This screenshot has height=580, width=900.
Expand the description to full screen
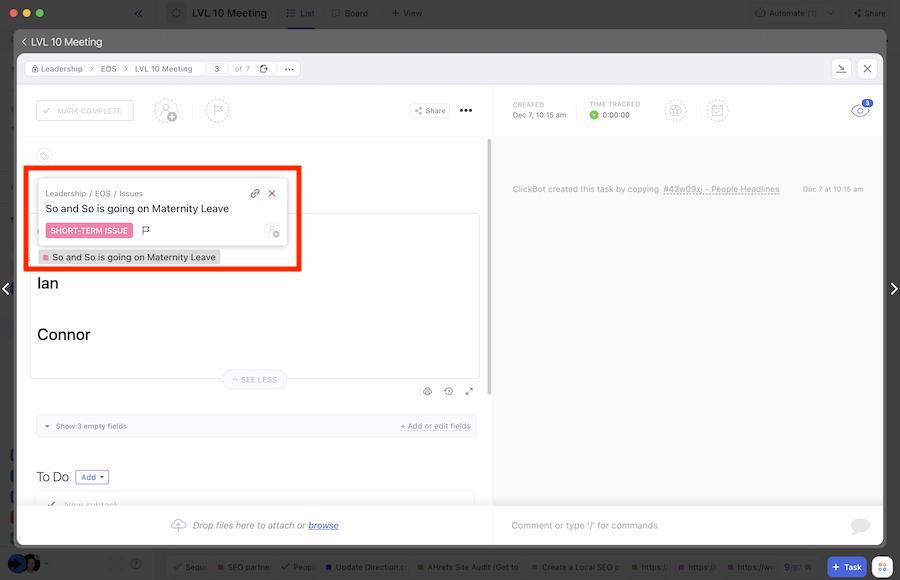point(469,392)
